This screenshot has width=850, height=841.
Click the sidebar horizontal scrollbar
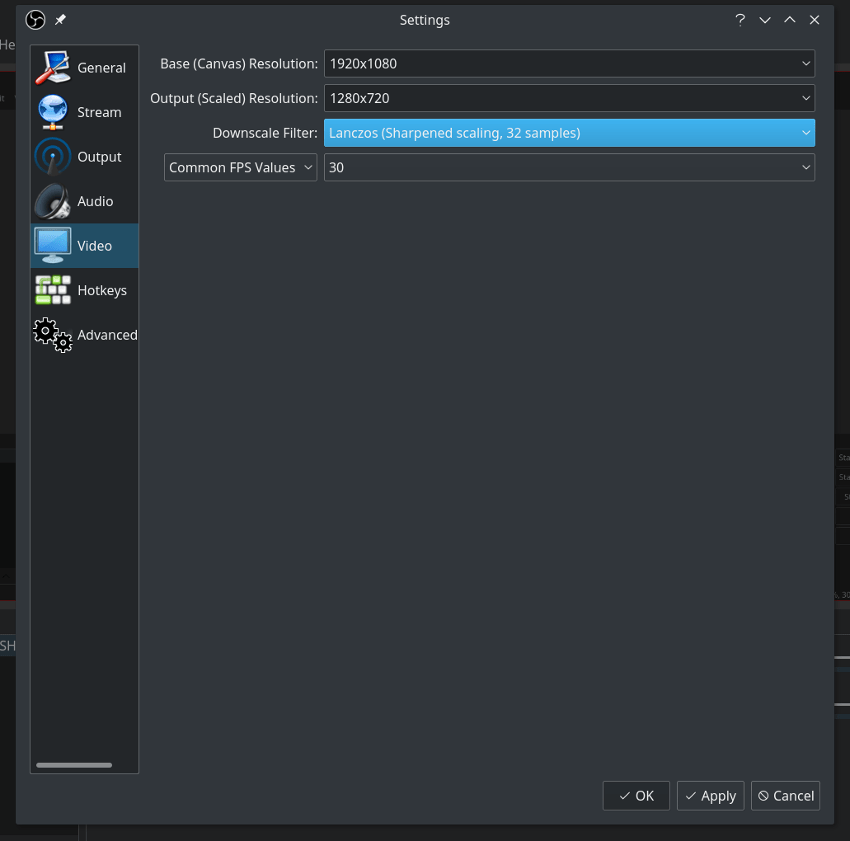tap(73, 765)
